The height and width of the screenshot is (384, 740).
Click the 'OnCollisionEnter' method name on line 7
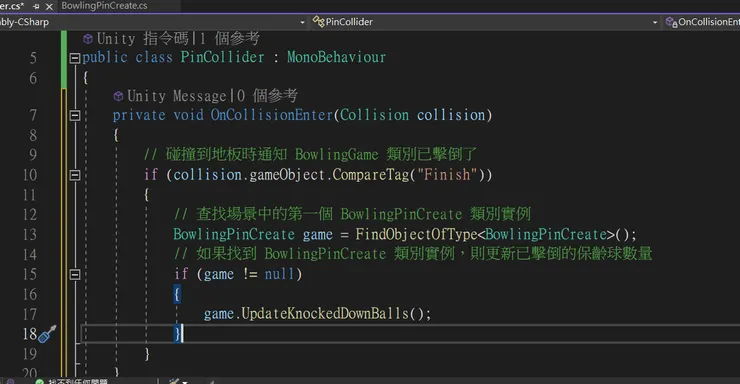pos(272,115)
